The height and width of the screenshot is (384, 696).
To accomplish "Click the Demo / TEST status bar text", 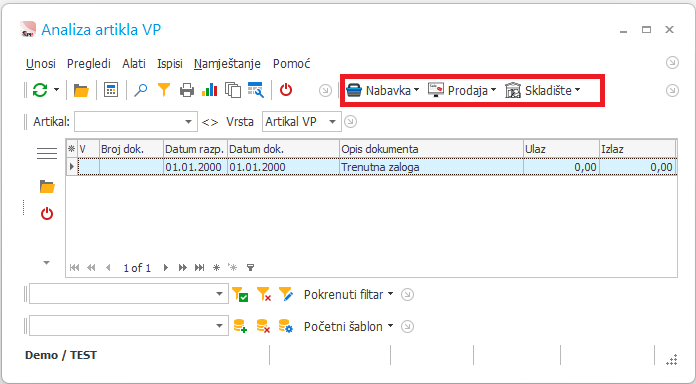I will [61, 355].
